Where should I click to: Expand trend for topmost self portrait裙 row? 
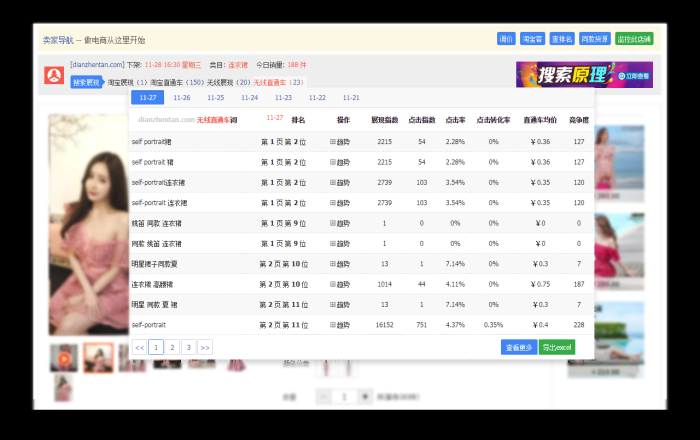pyautogui.click(x=340, y=142)
